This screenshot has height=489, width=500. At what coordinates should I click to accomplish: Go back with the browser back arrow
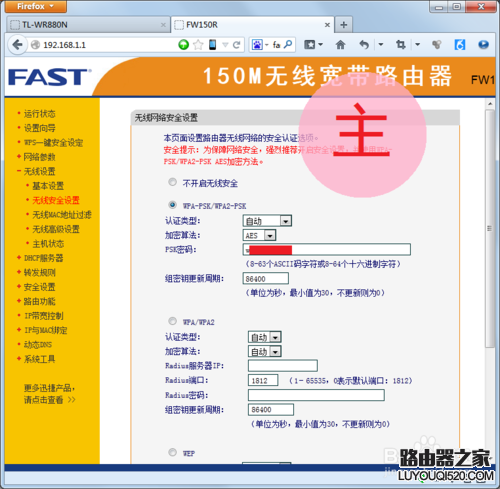[x=17, y=45]
